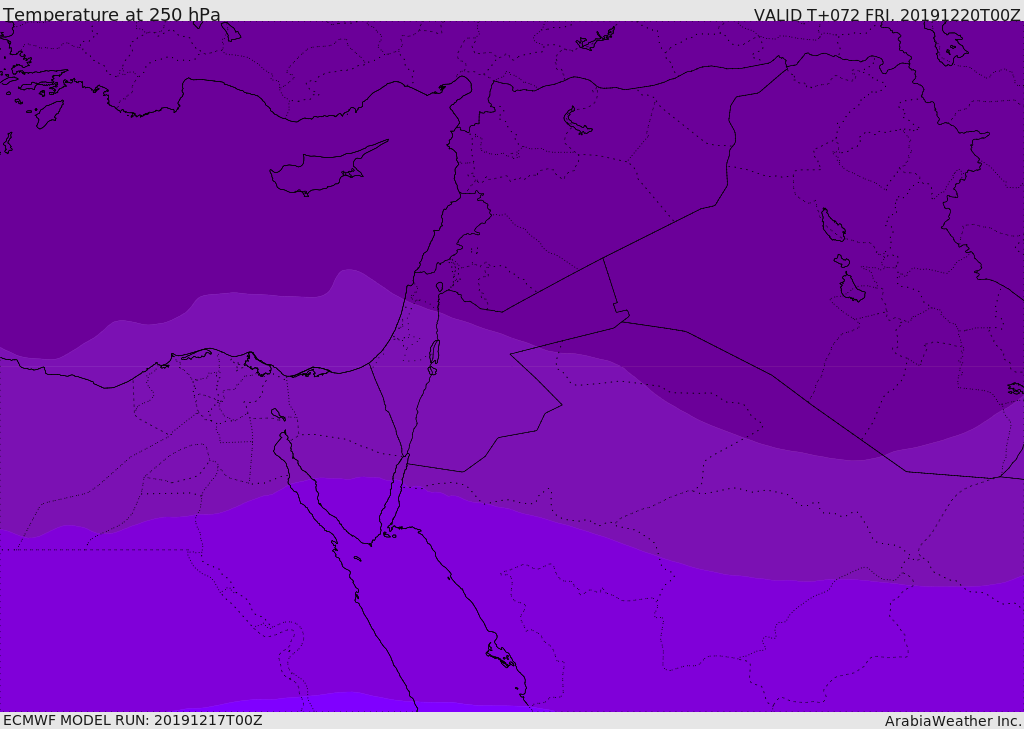Click the 'ECMWF MODEL RUN: 20191217T00Z' text
1024x729 pixels.
point(133,721)
